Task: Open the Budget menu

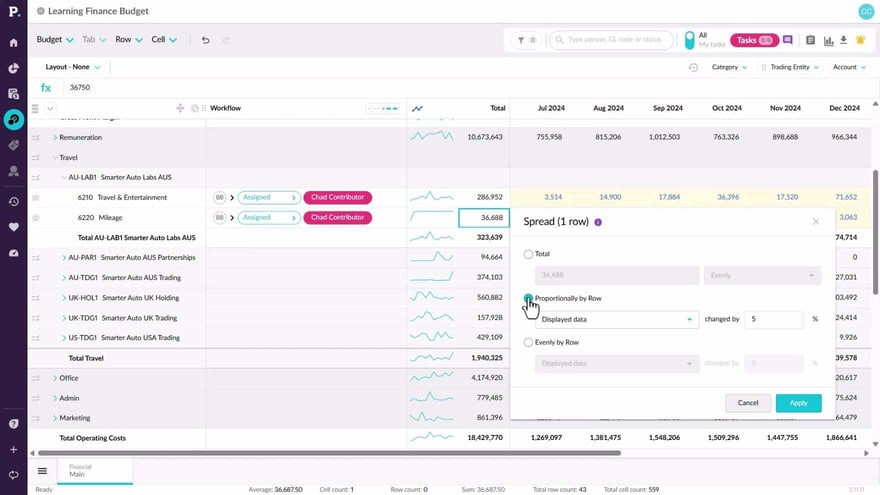Action: coord(55,40)
